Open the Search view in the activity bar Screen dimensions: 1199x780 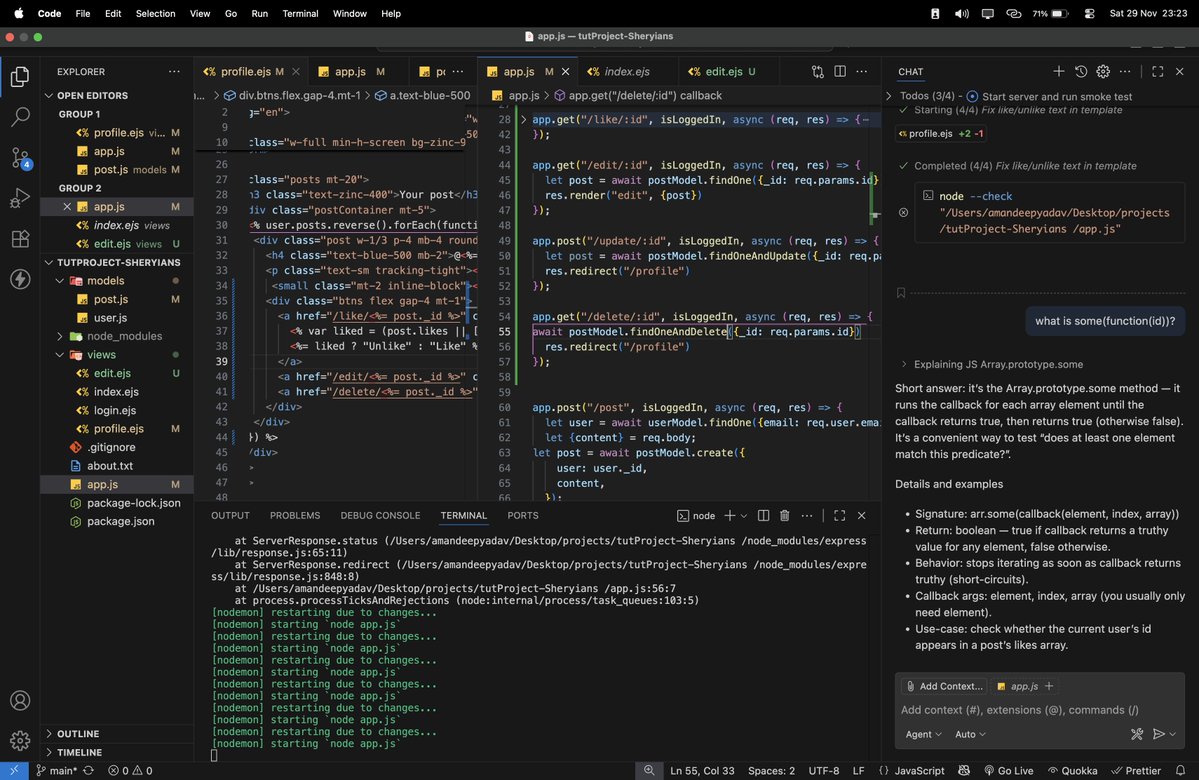(x=20, y=116)
